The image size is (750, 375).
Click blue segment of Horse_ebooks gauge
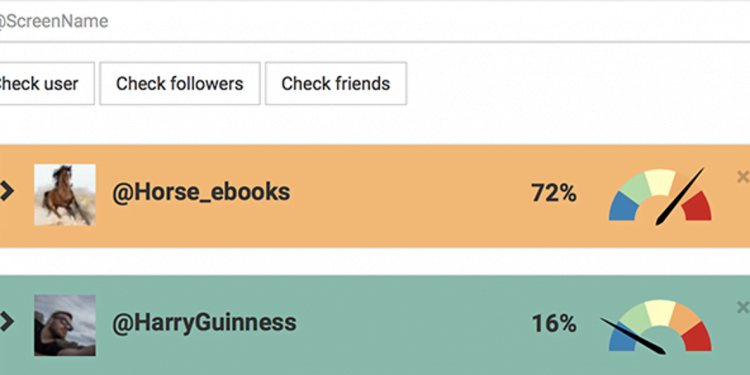coord(623,207)
